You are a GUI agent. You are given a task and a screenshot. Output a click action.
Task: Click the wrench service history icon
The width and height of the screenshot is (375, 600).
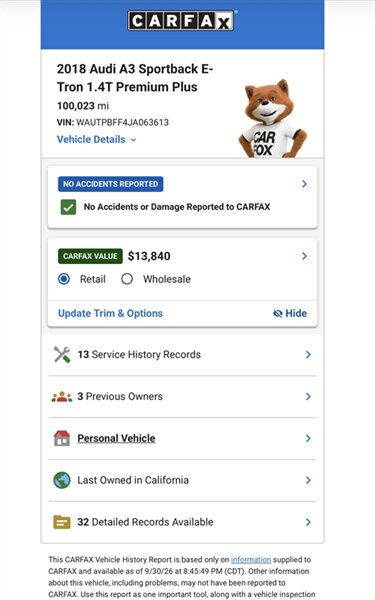[x=62, y=355]
